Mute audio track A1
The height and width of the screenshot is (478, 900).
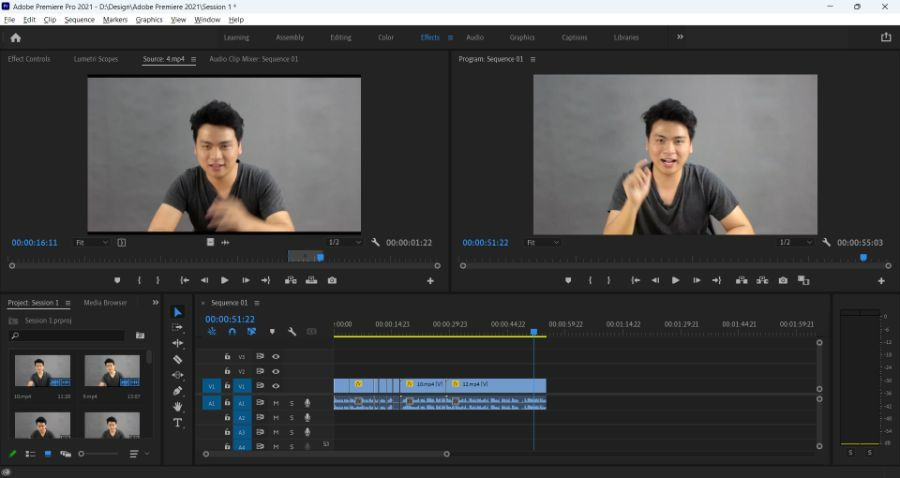[276, 403]
